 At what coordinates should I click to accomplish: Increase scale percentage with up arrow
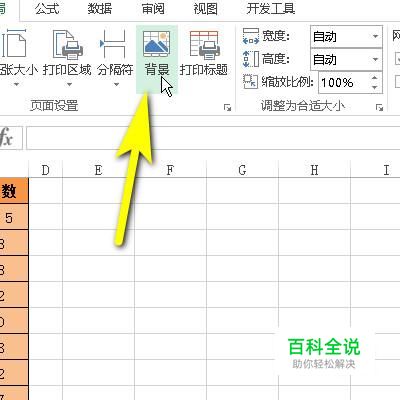(x=375, y=78)
